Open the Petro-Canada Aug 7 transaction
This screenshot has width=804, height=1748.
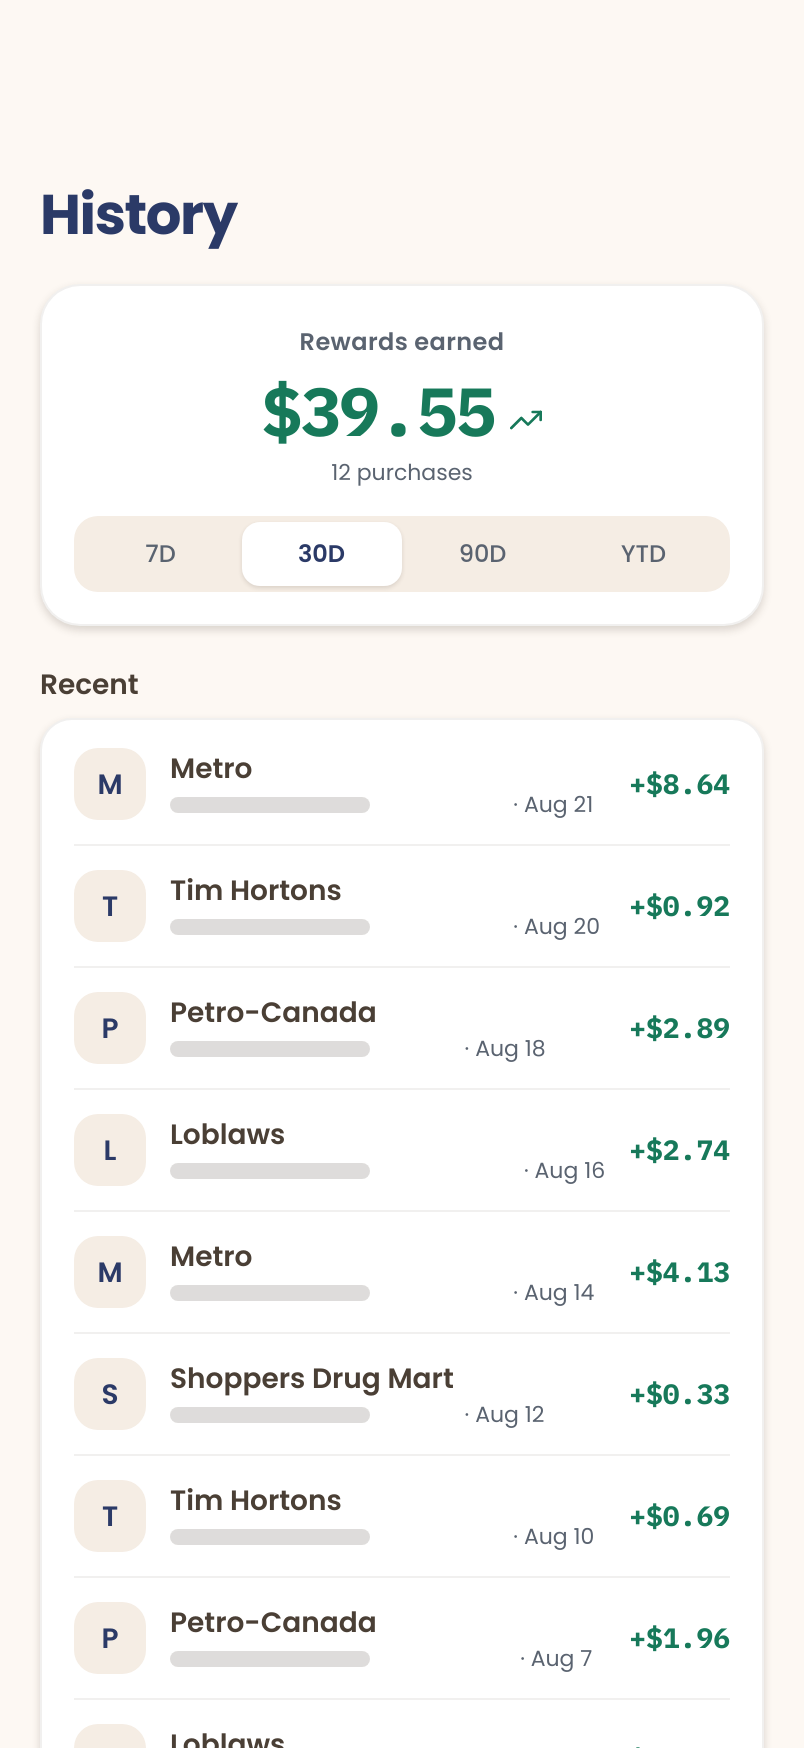tap(402, 1638)
